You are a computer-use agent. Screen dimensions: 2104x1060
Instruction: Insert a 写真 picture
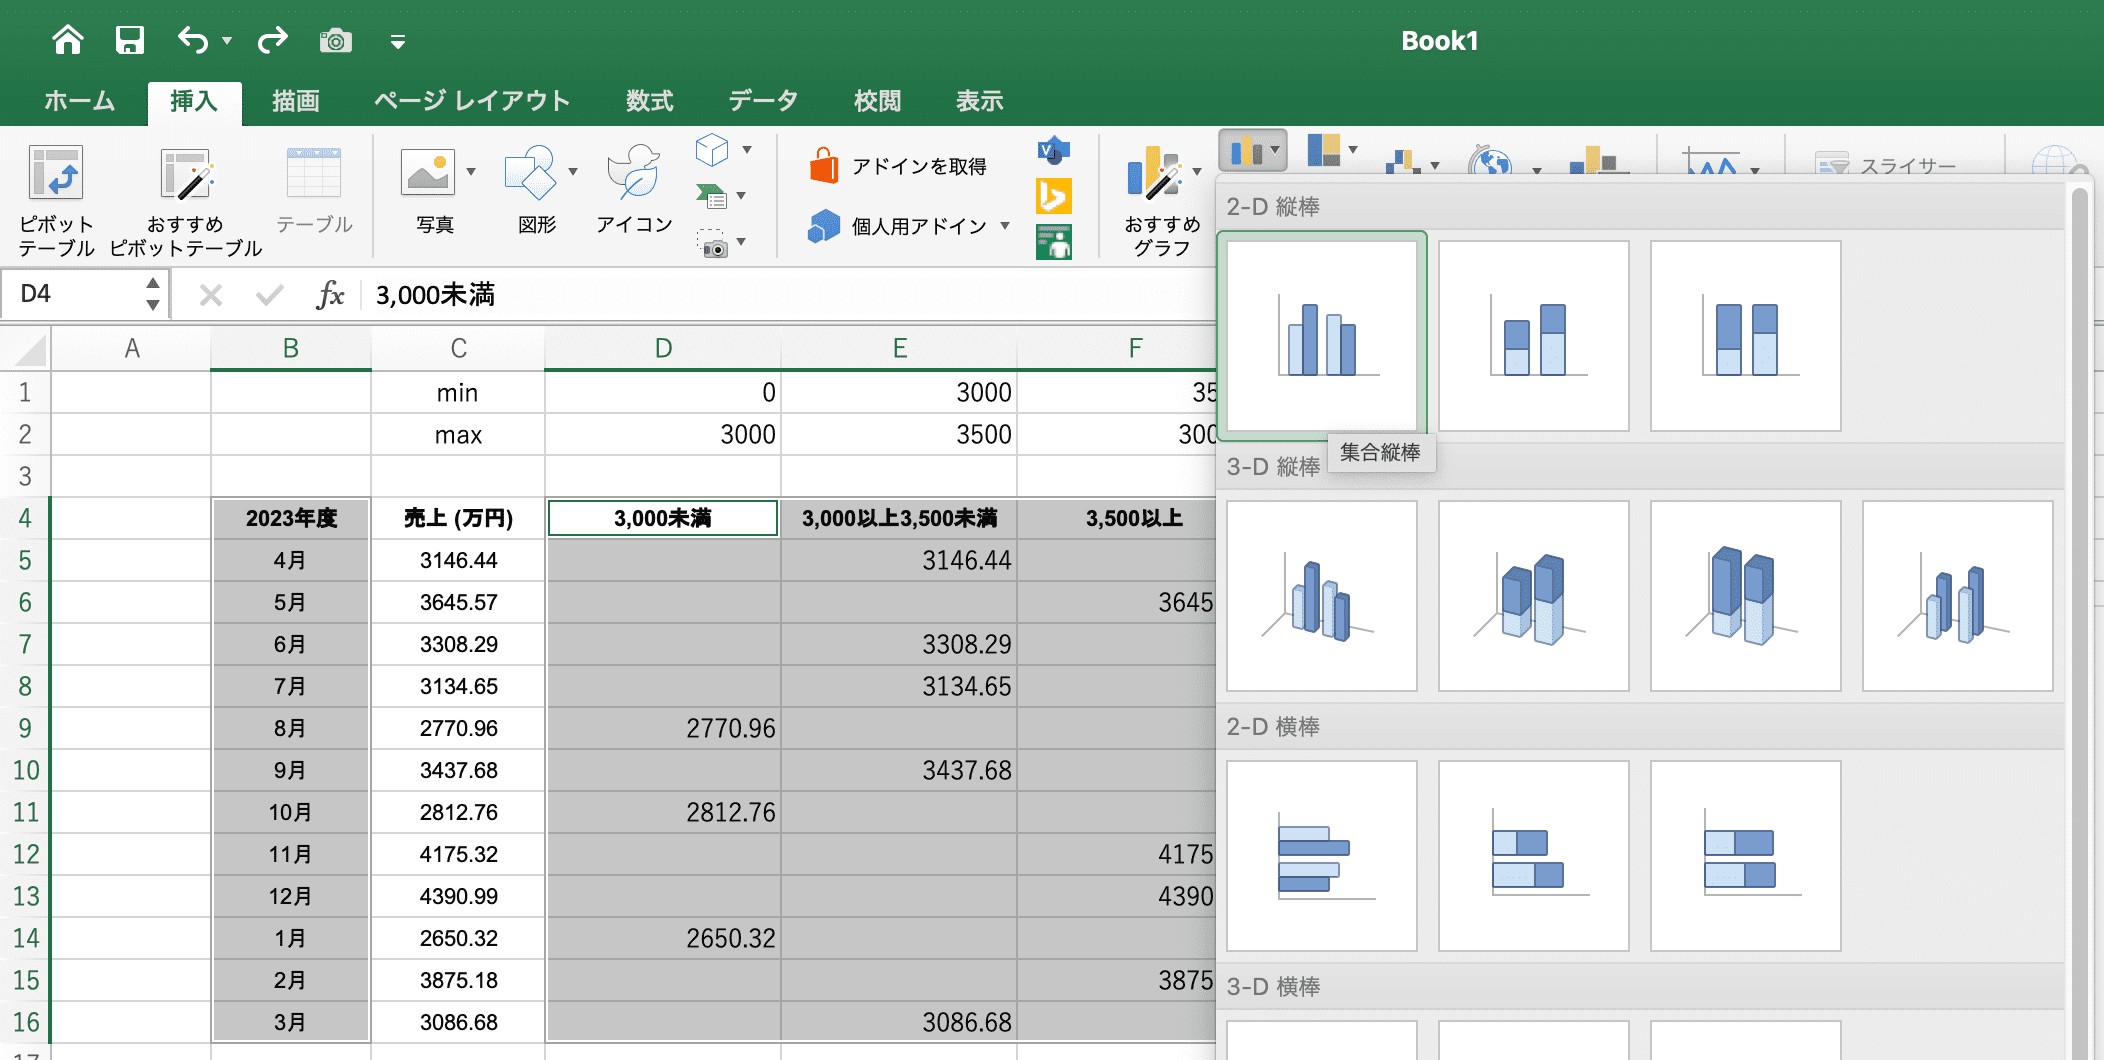point(429,190)
